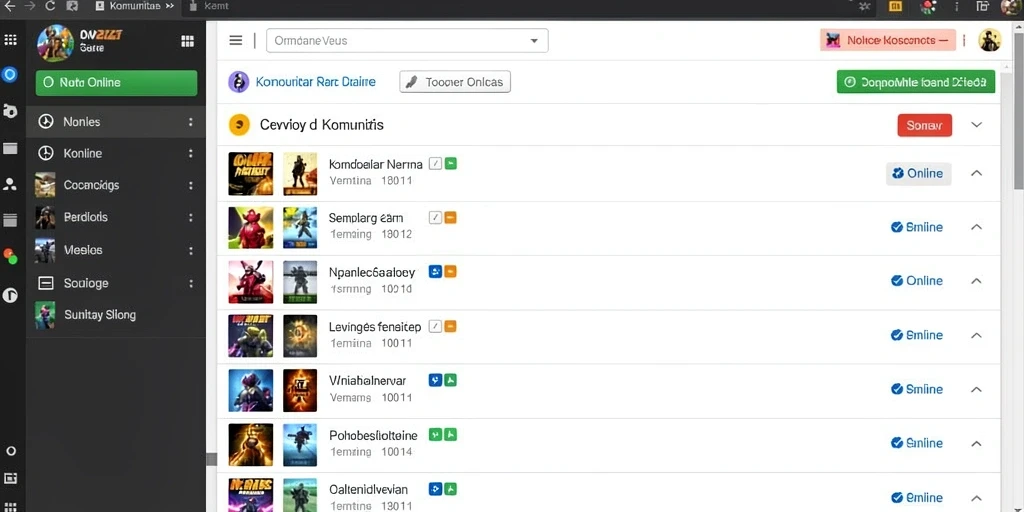Click the Levingés fensitep game thumbnail
This screenshot has height=512, width=1024.
[x=251, y=336]
